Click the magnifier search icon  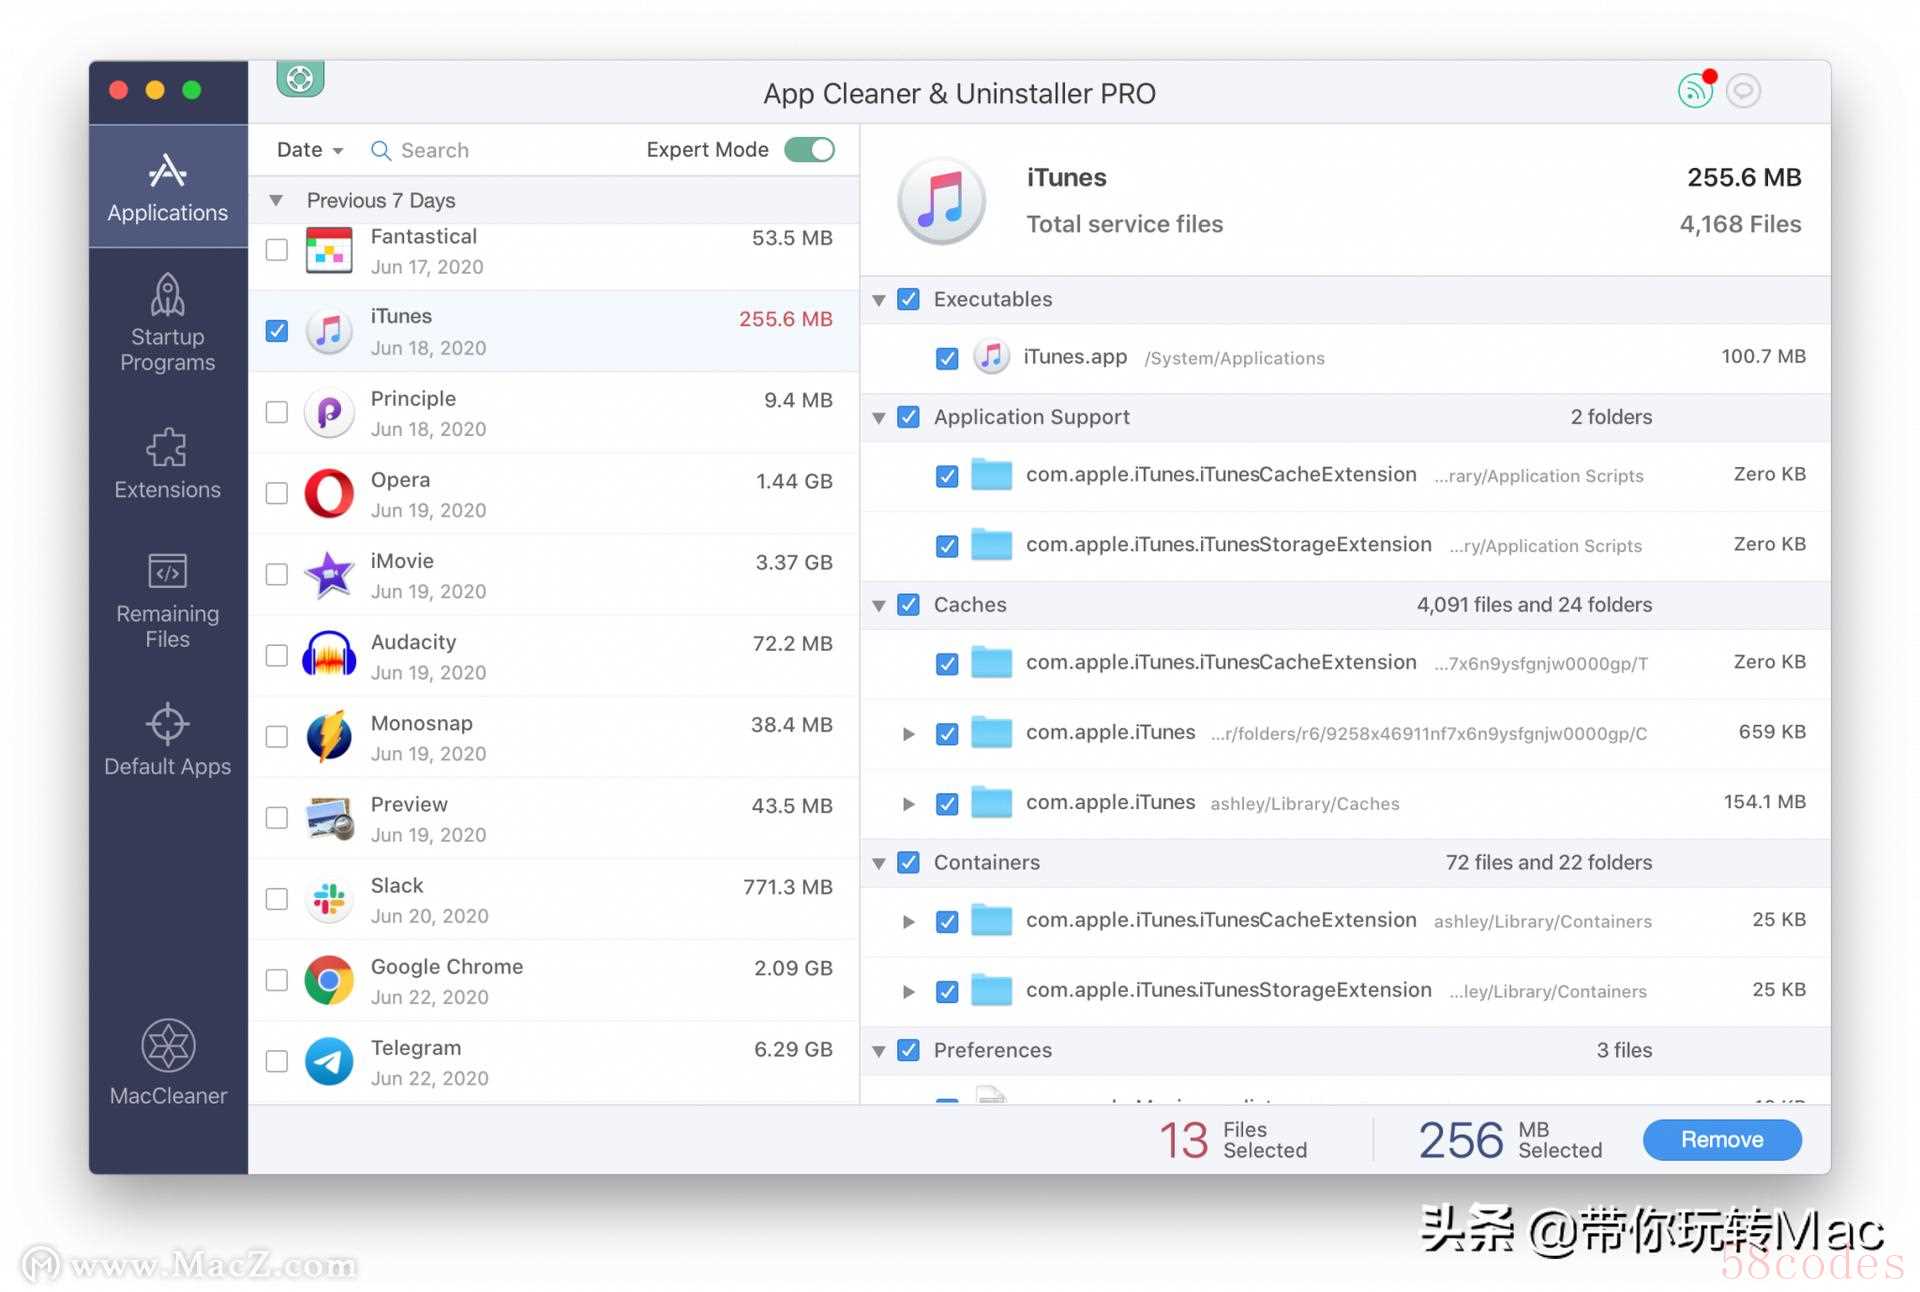point(380,150)
